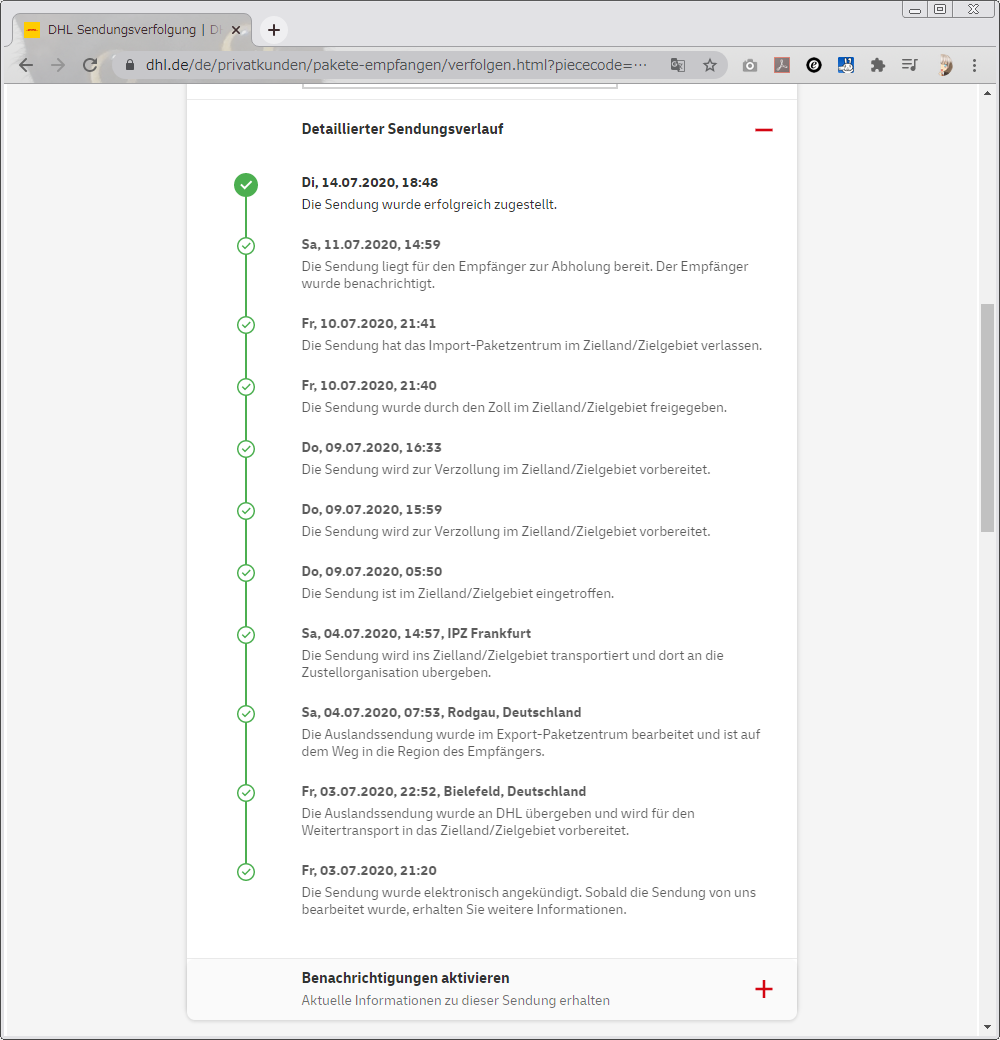1000x1040 pixels.
Task: Expand Benachrichtigungen aktivieren with the plus icon
Action: coord(764,989)
